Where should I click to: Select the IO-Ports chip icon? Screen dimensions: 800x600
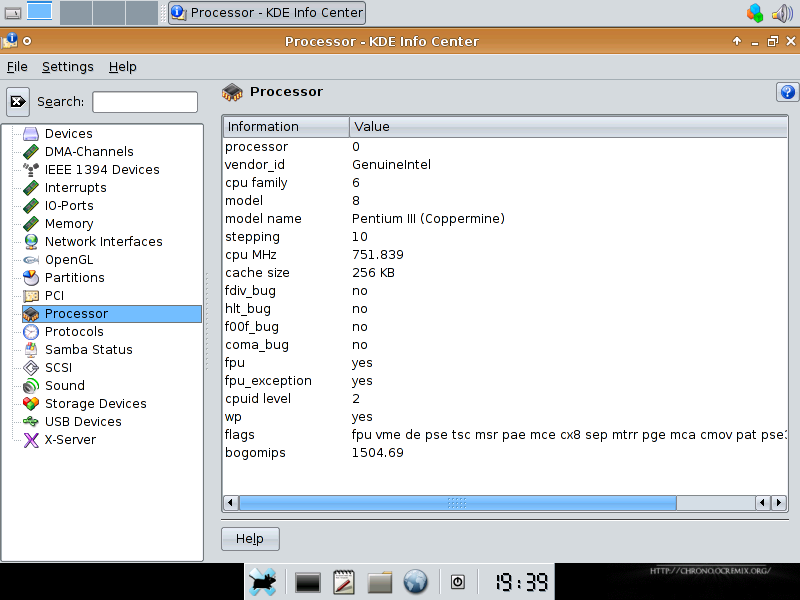click(x=31, y=206)
